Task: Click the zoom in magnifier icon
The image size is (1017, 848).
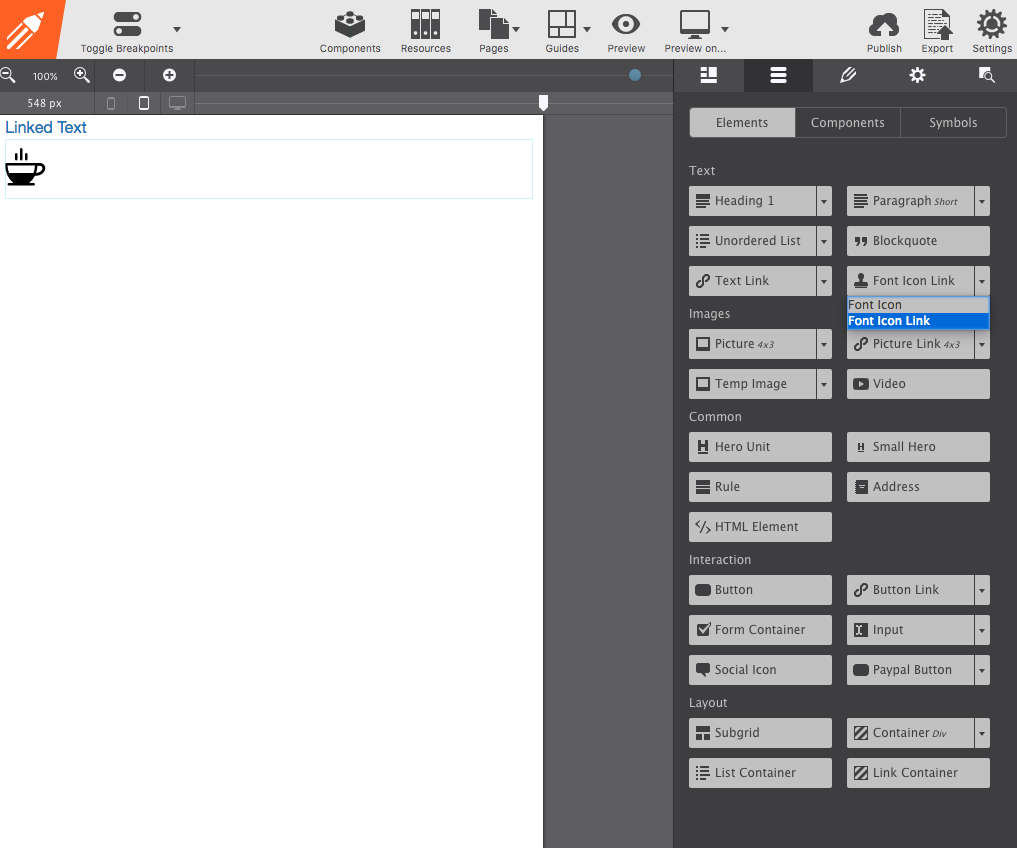Action: tap(81, 75)
